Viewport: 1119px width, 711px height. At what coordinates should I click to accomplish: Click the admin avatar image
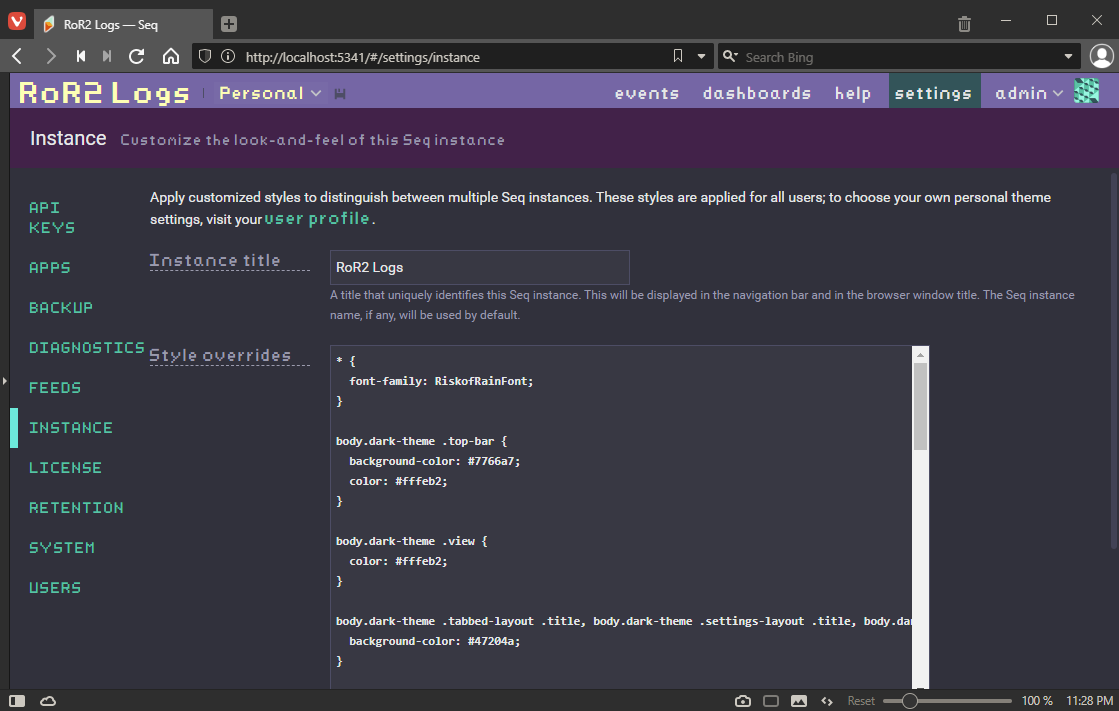coord(1086,91)
